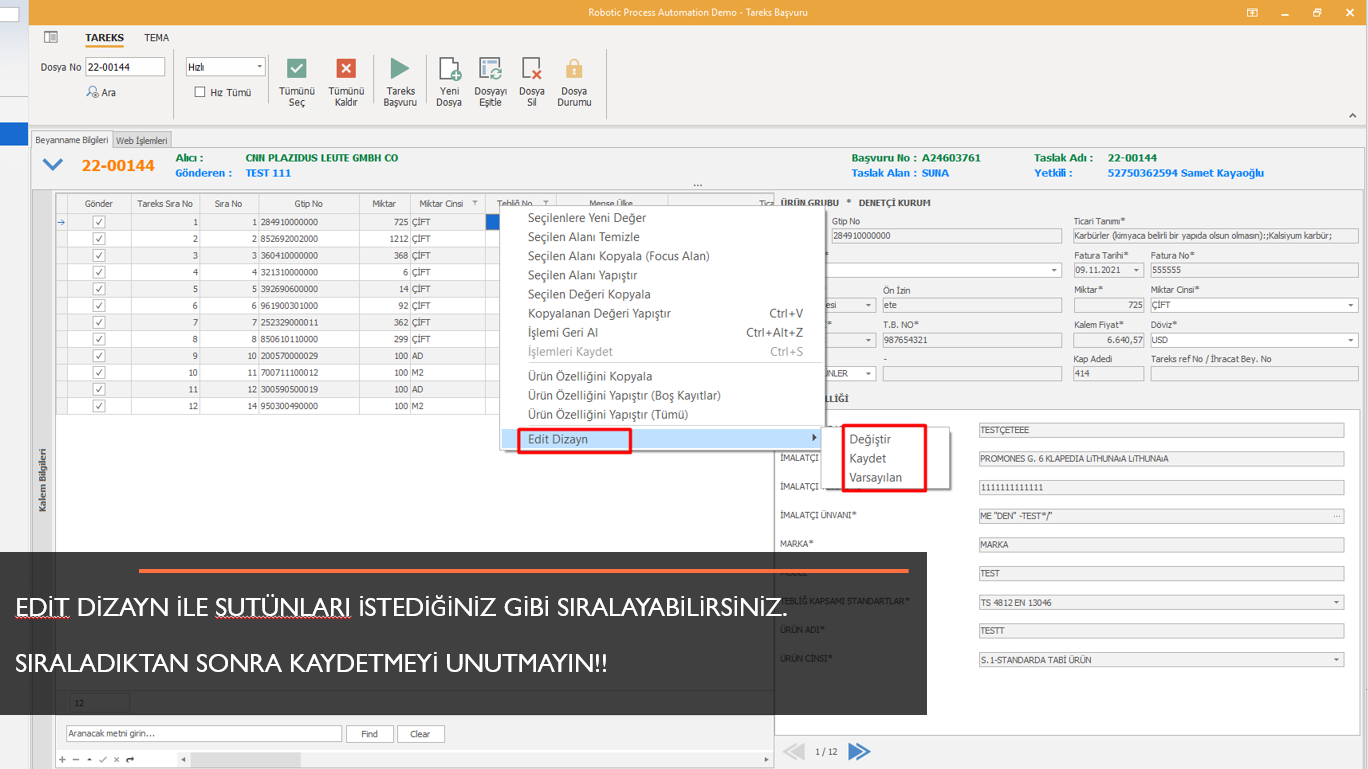The width and height of the screenshot is (1368, 769).
Task: Click the minus delete-row navigator icon
Action: (75, 760)
